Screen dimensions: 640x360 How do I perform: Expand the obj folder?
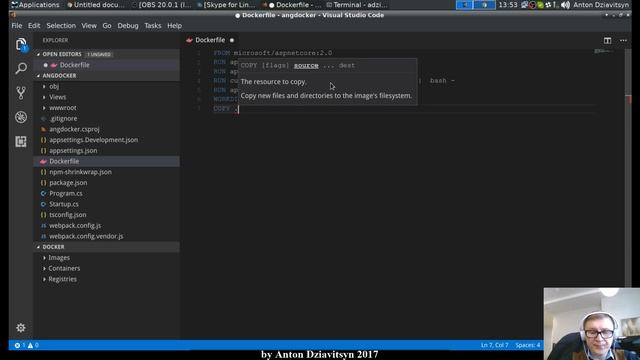point(44,87)
